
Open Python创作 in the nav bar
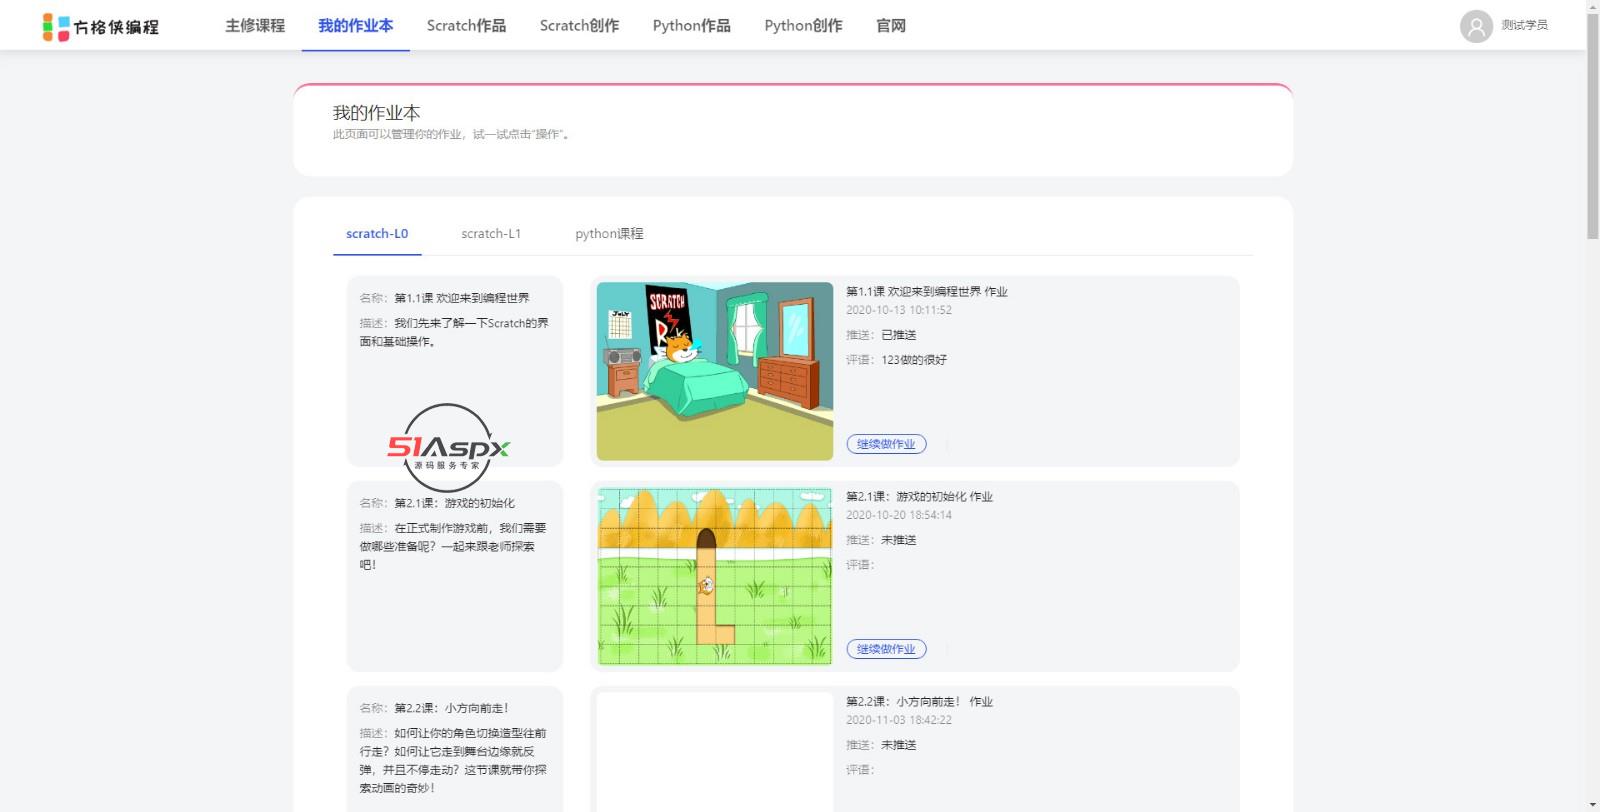(x=803, y=26)
